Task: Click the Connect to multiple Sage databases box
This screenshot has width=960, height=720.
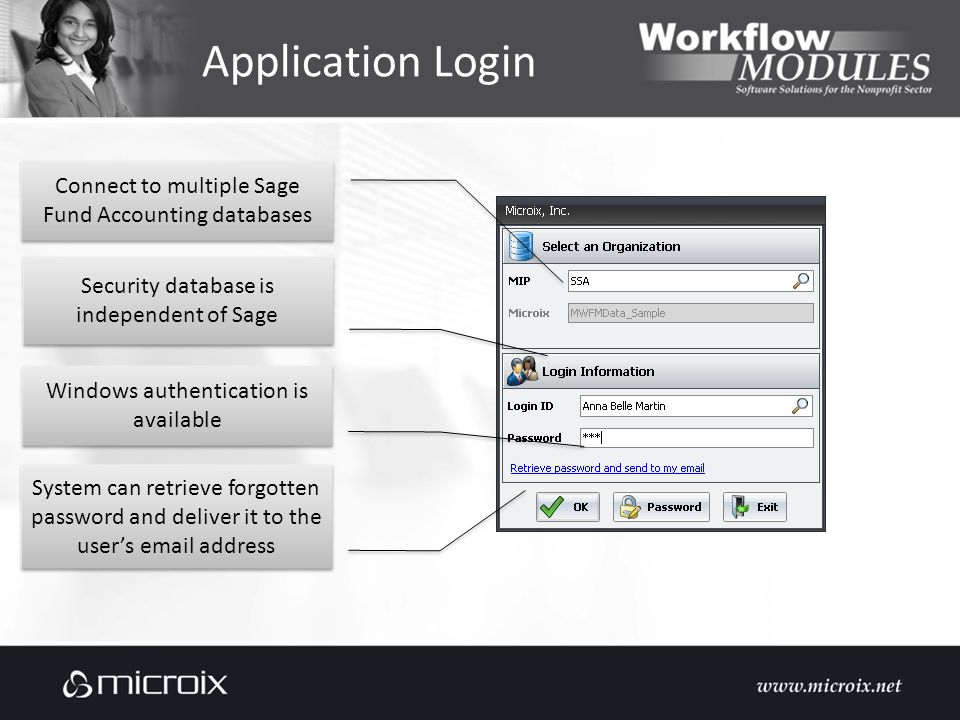Action: pos(178,201)
